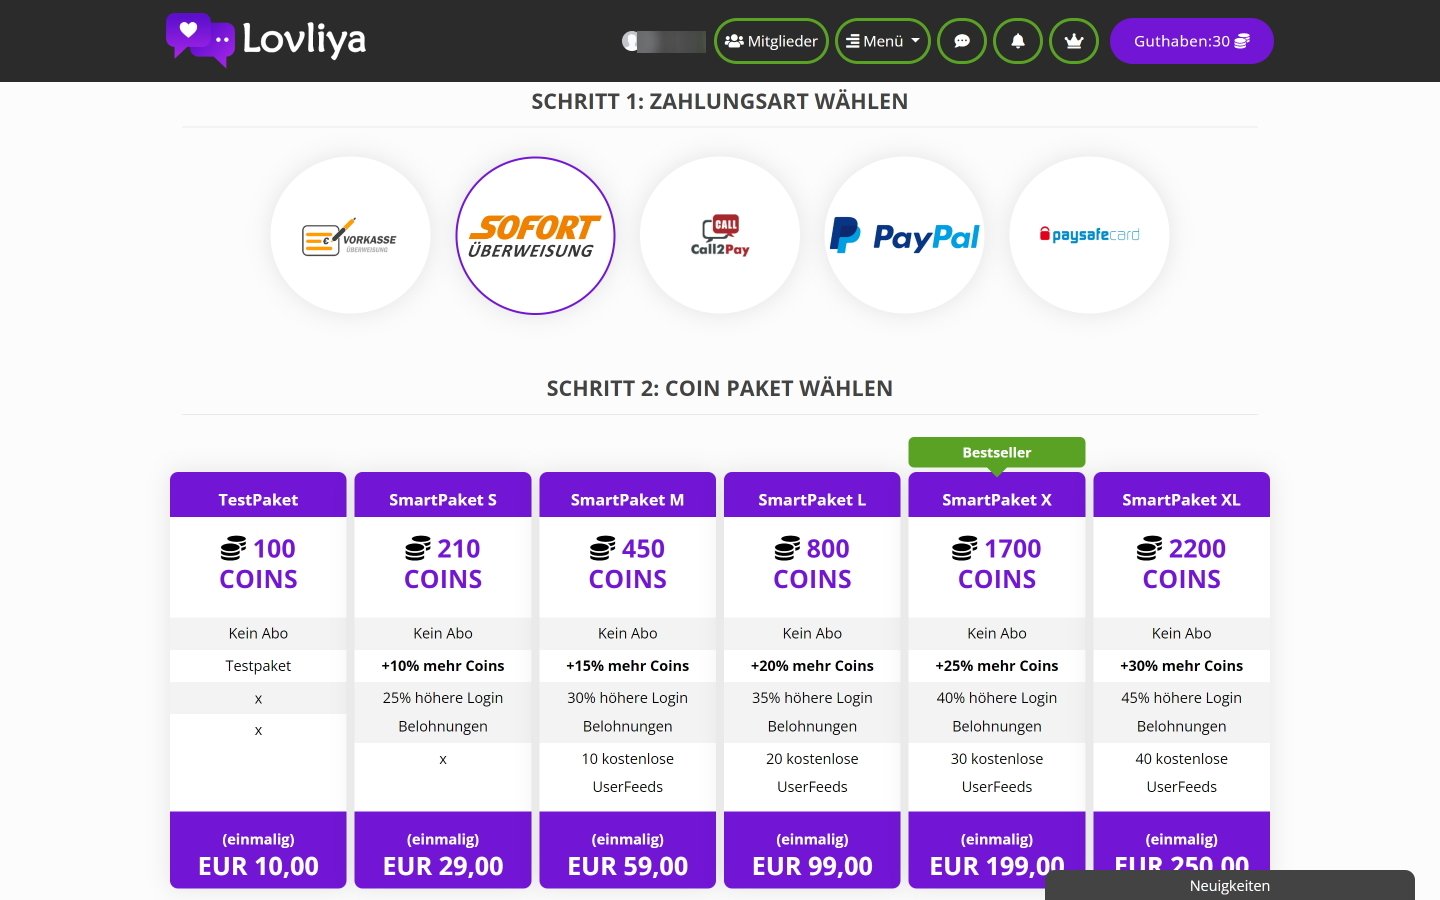1440x900 pixels.
Task: Click the 2200 coins stack icon
Action: click(1149, 549)
